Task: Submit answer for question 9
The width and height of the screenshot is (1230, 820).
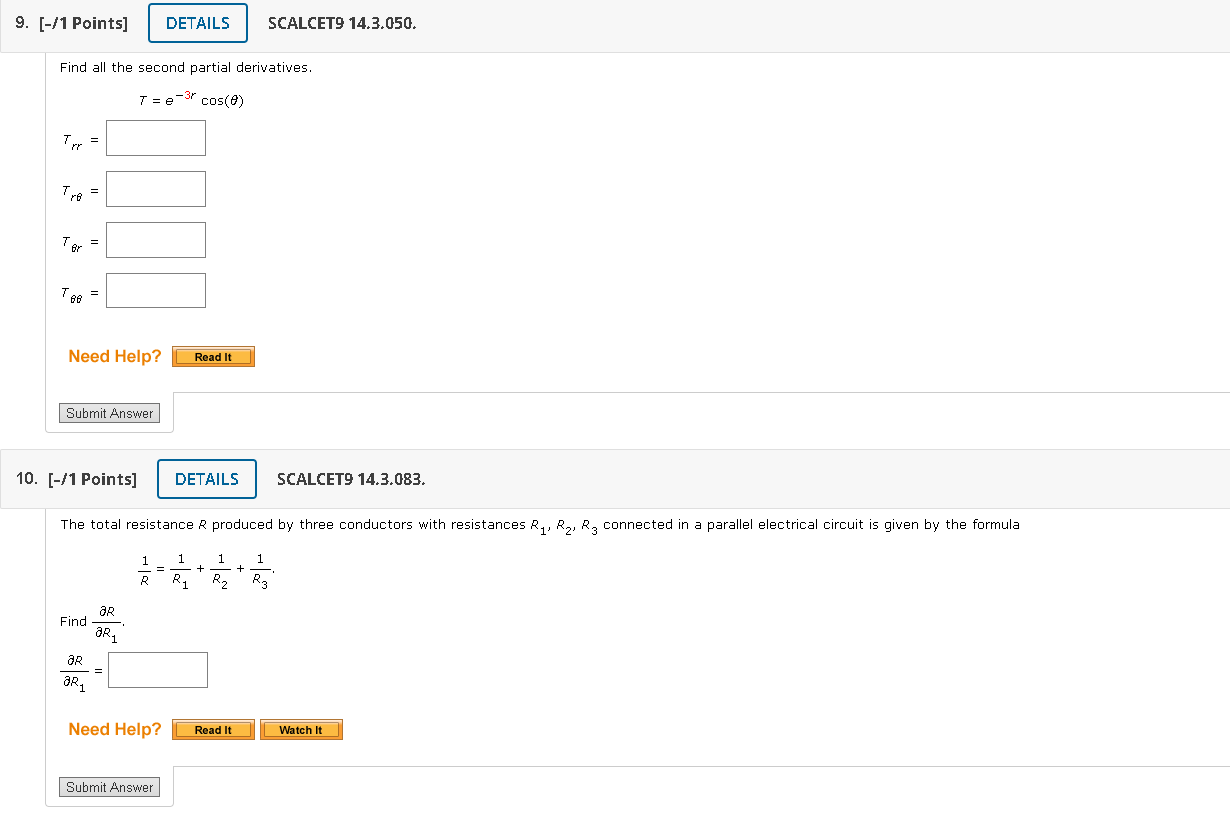Action: (x=109, y=412)
